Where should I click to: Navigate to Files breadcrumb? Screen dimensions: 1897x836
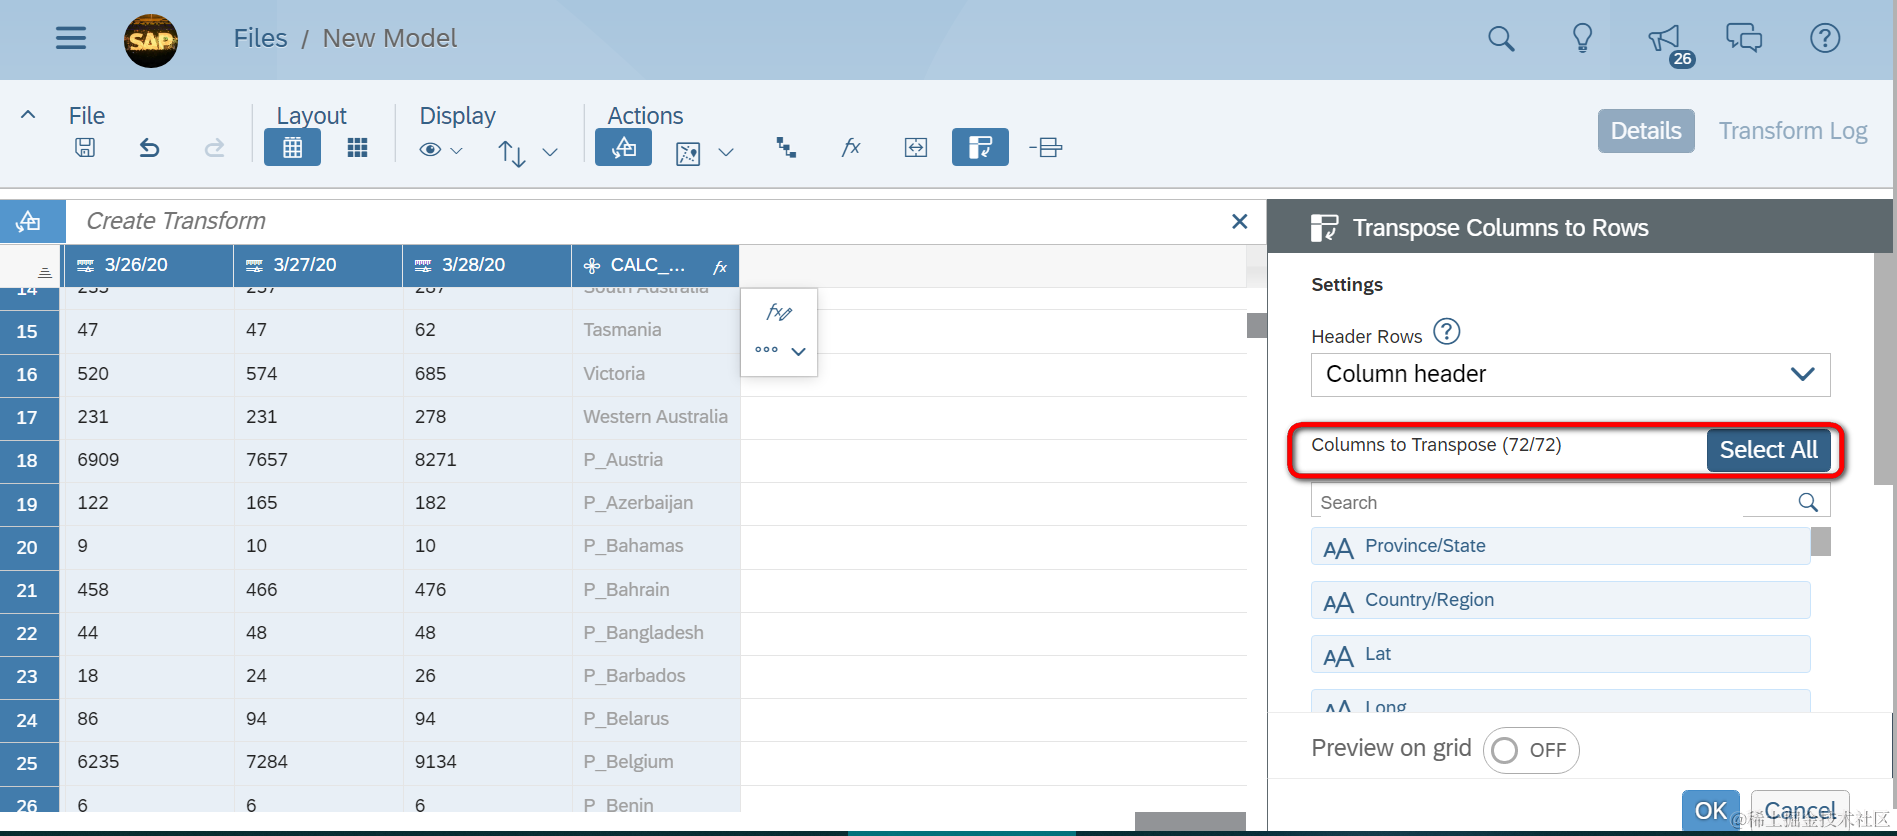[x=260, y=38]
